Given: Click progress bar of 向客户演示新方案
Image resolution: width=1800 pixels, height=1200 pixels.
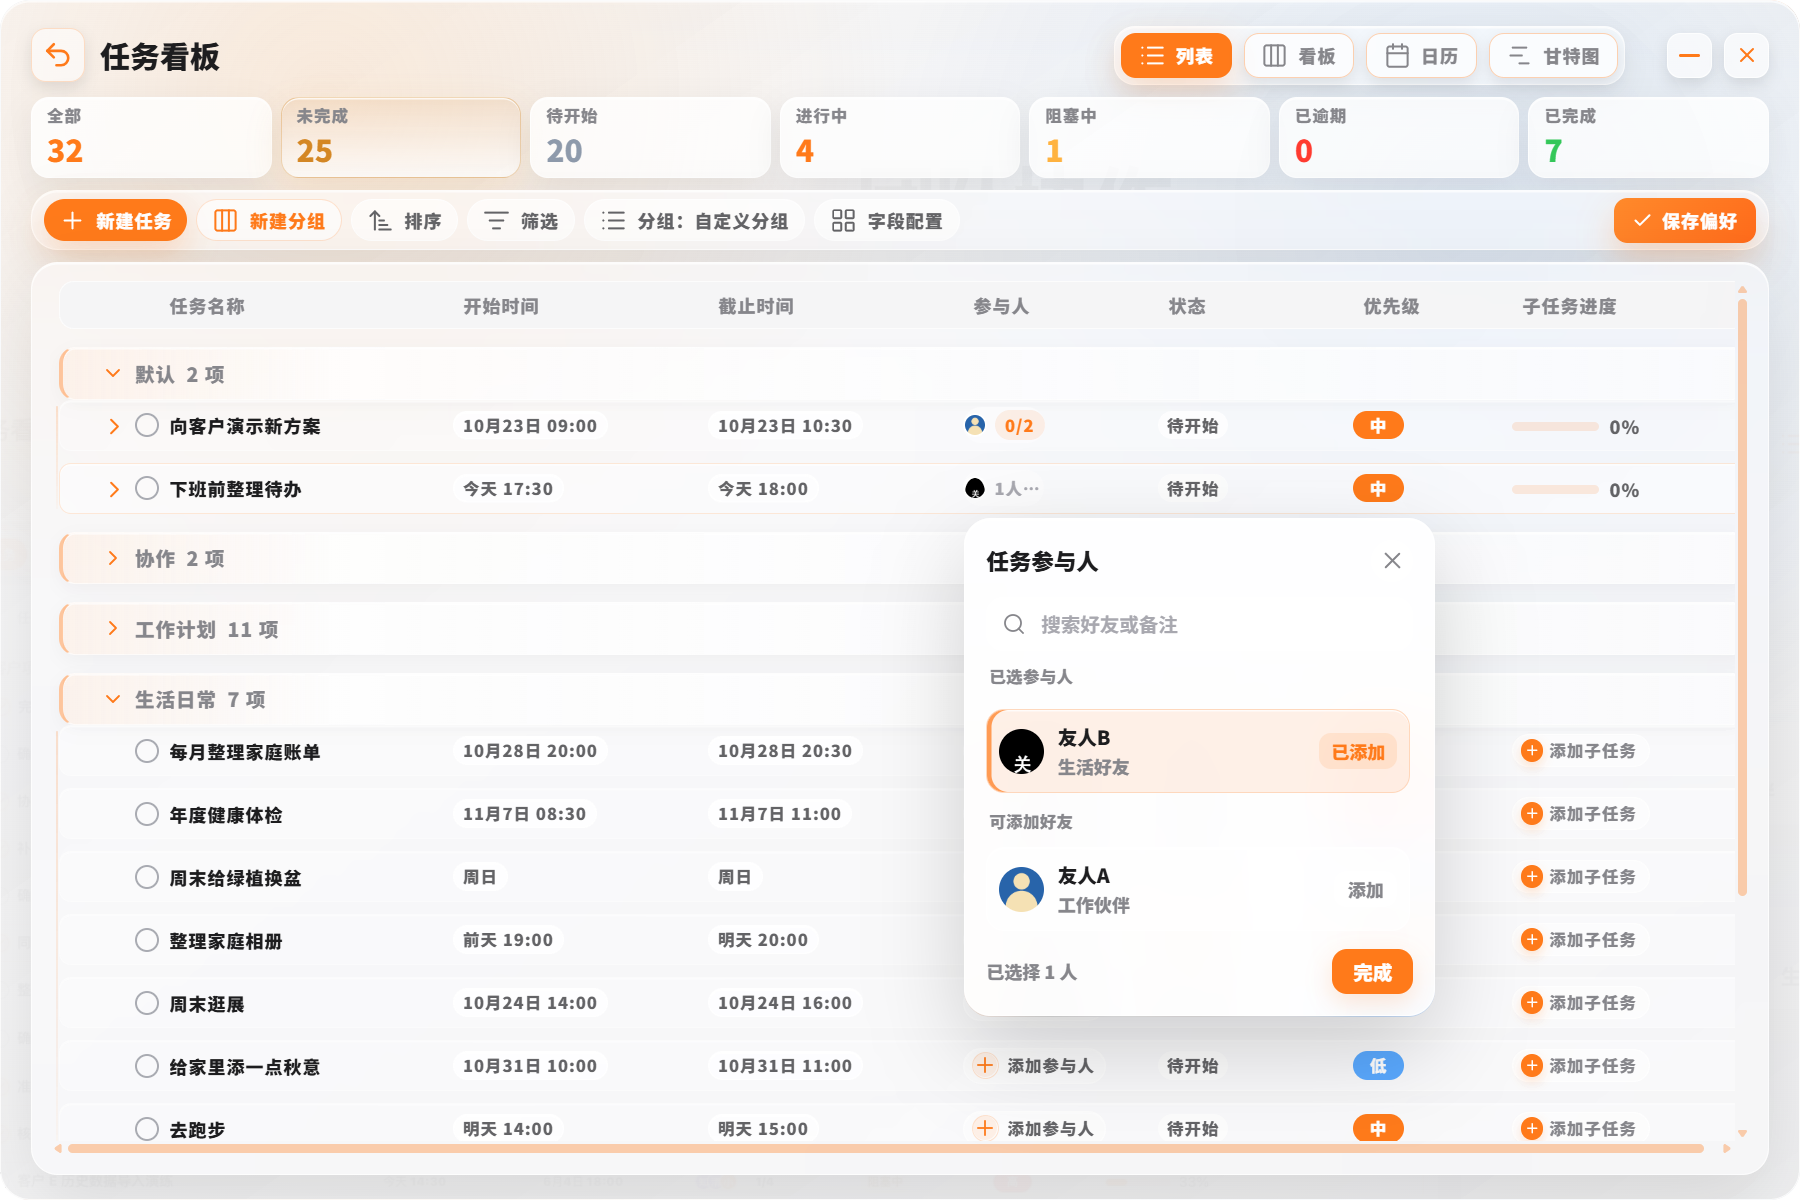Looking at the screenshot, I should point(1555,426).
